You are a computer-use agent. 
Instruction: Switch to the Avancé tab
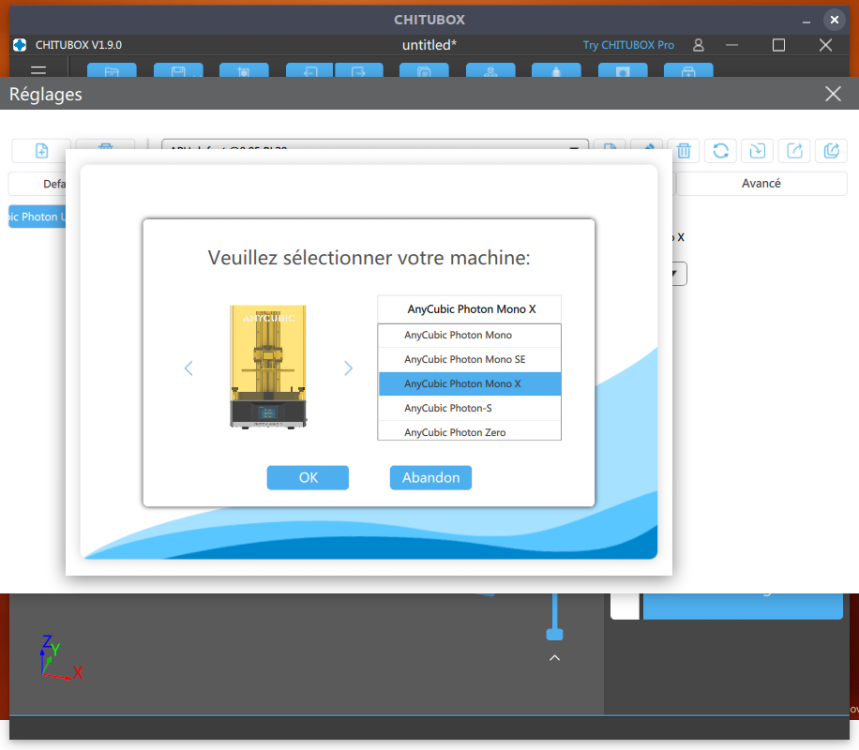761,184
